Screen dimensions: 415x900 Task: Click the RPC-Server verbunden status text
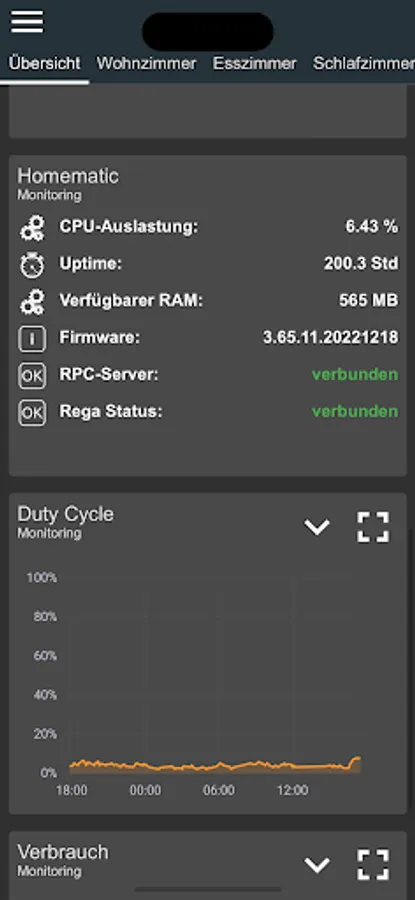coord(355,375)
